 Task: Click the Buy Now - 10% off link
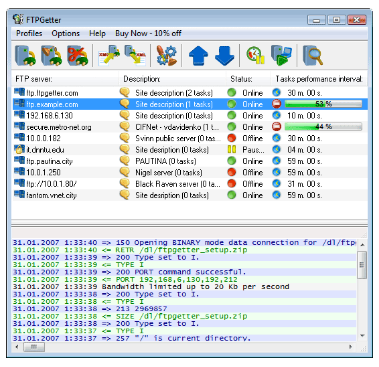(148, 33)
